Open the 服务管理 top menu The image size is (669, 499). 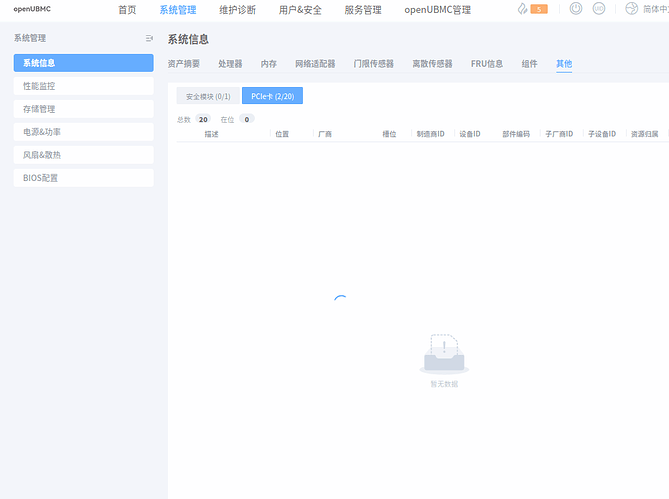click(x=363, y=10)
